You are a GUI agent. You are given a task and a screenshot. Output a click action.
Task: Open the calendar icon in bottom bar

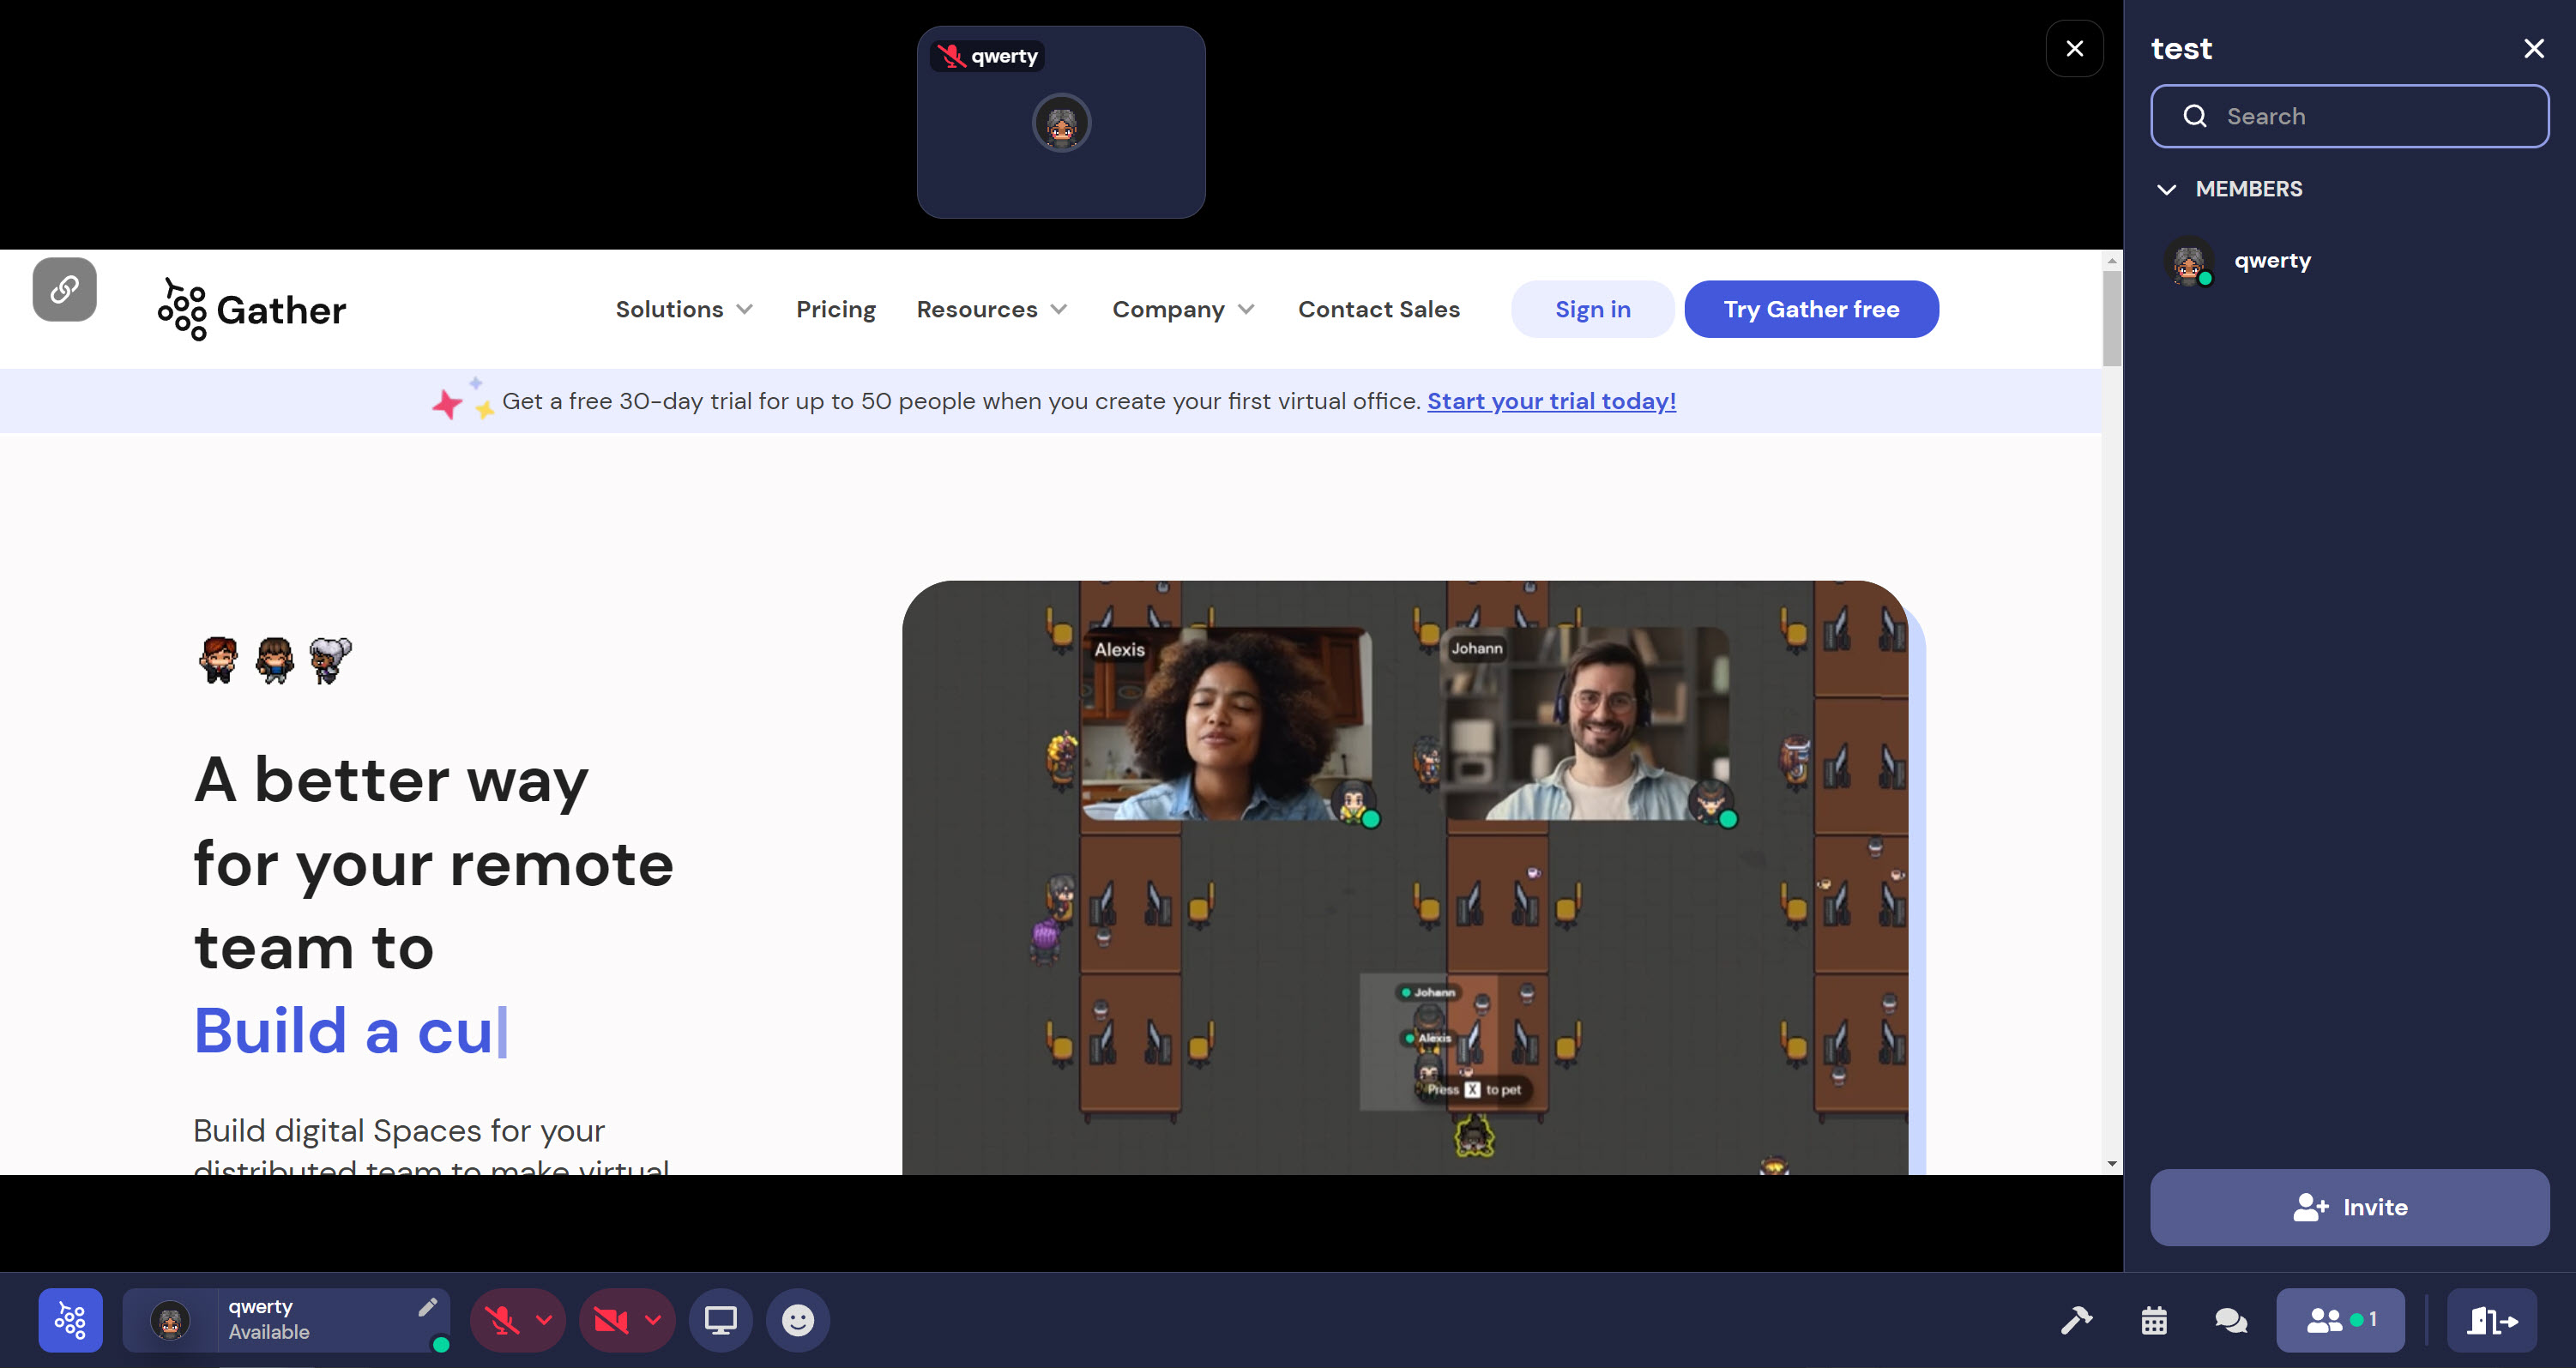pyautogui.click(x=2154, y=1320)
